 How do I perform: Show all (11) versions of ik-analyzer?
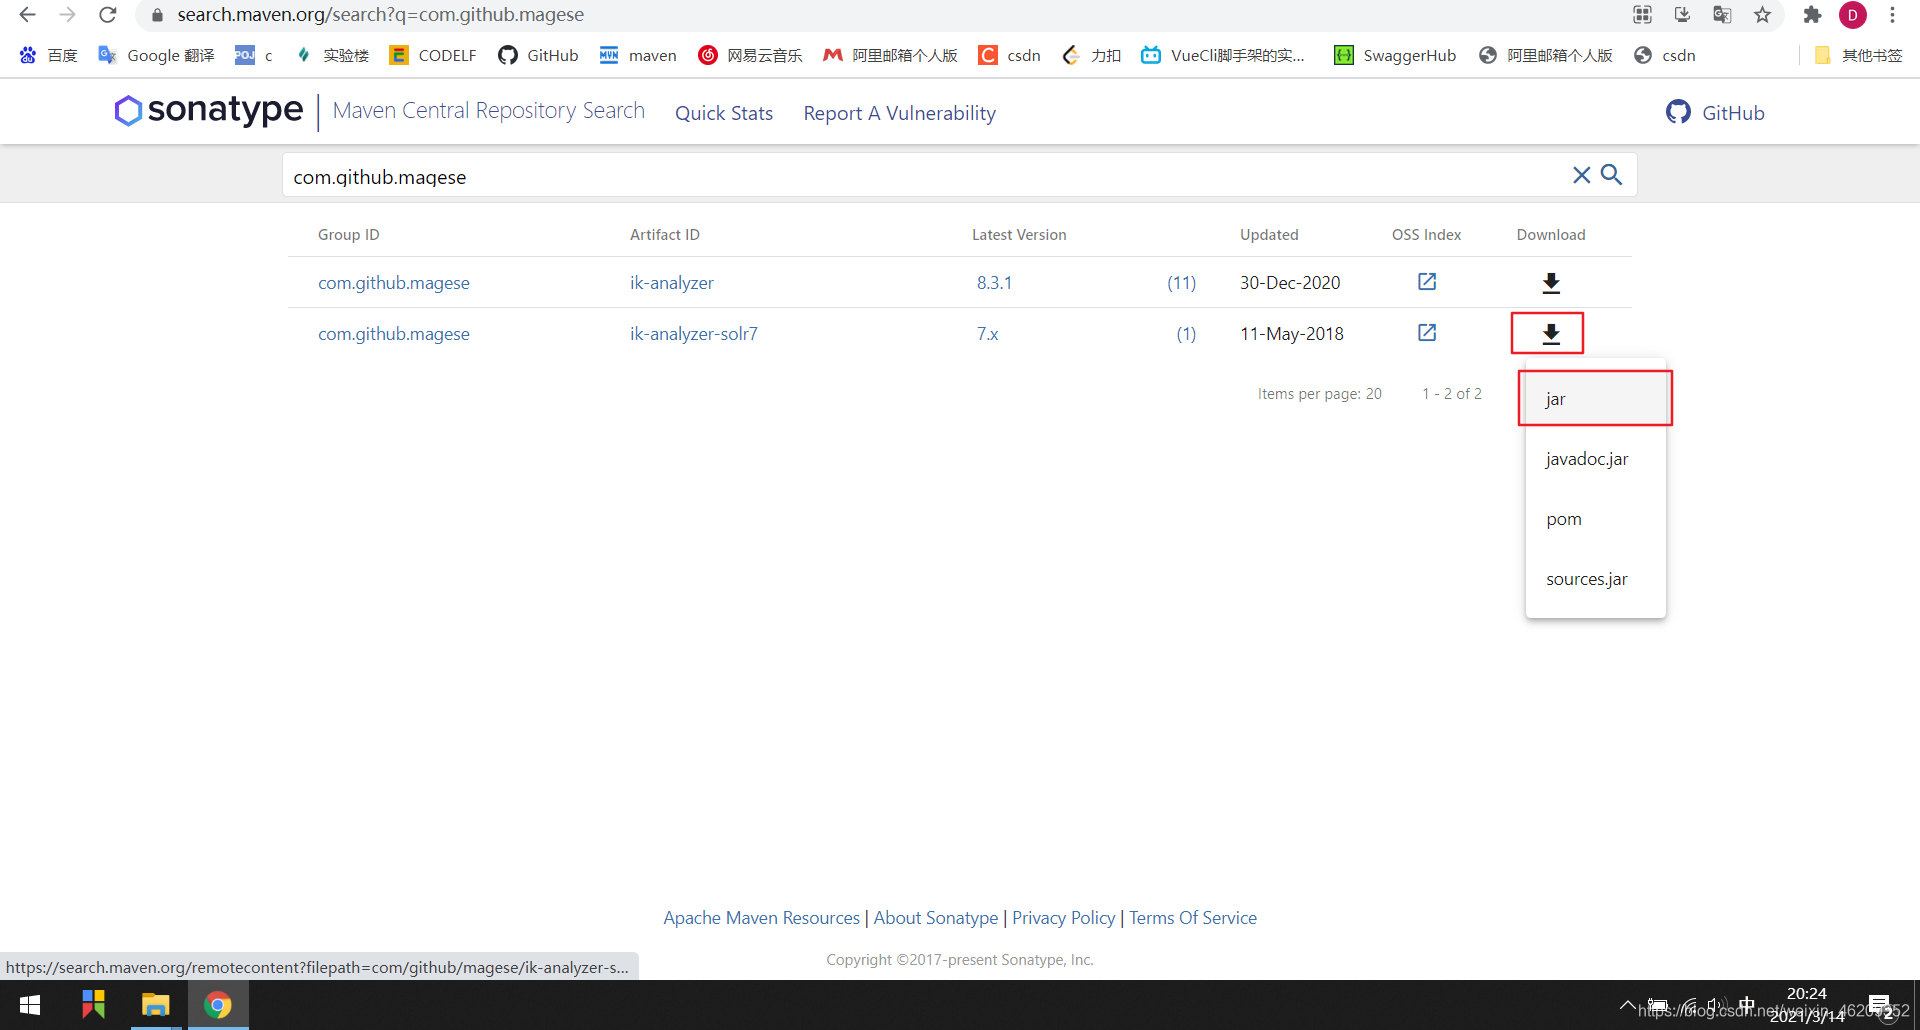point(1181,283)
